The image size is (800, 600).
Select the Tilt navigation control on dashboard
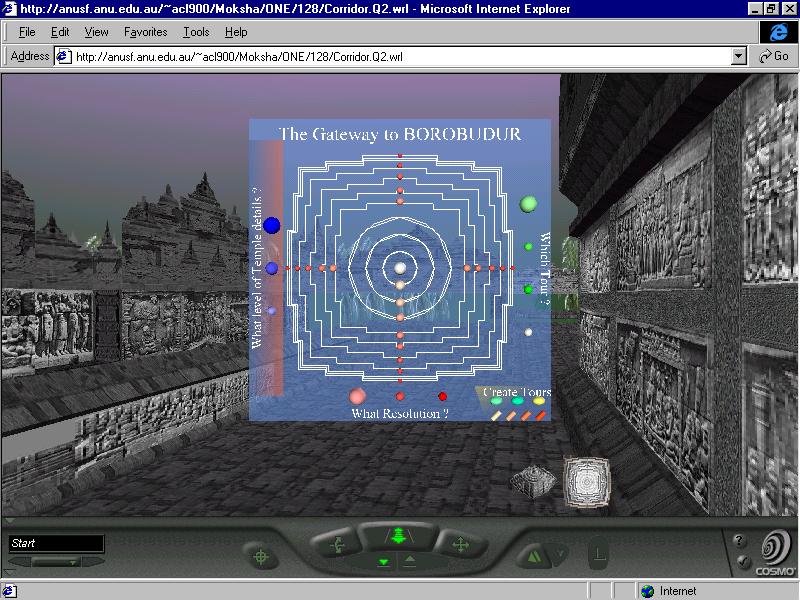[337, 545]
